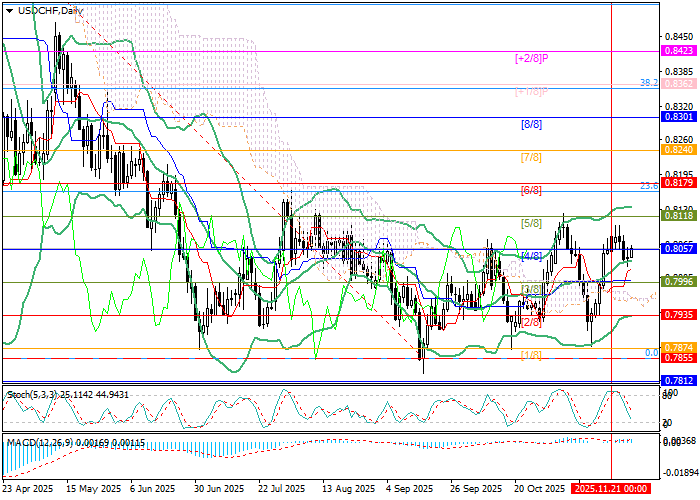Click the [6/8] Murrey level label
The height and width of the screenshot is (500, 700).
pos(531,190)
